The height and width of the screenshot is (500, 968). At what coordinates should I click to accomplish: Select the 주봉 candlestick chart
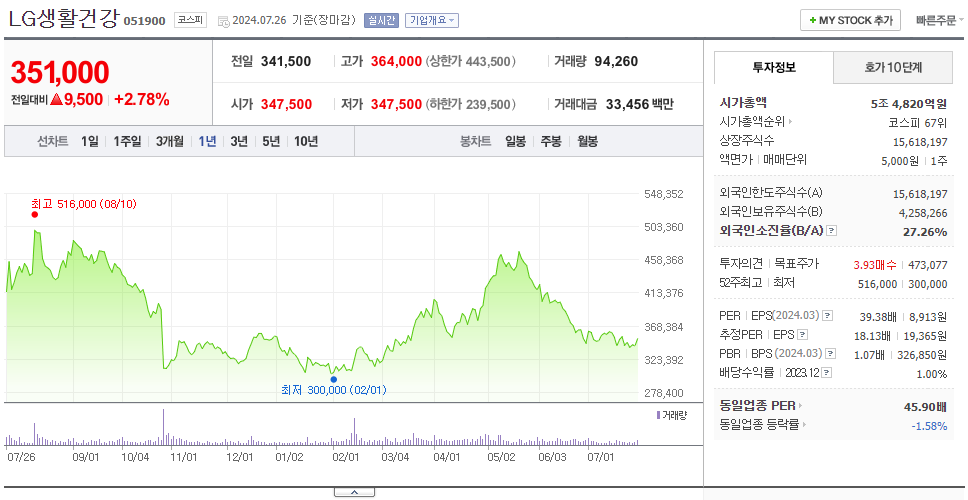(x=551, y=141)
